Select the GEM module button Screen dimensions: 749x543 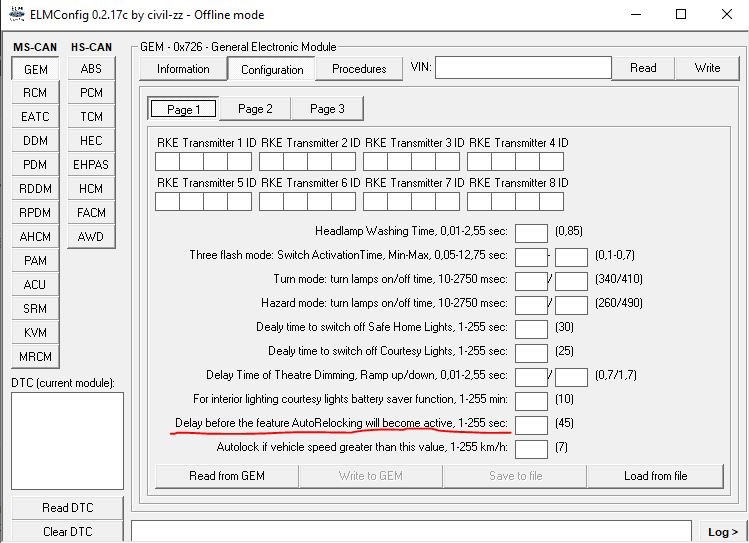(35, 69)
